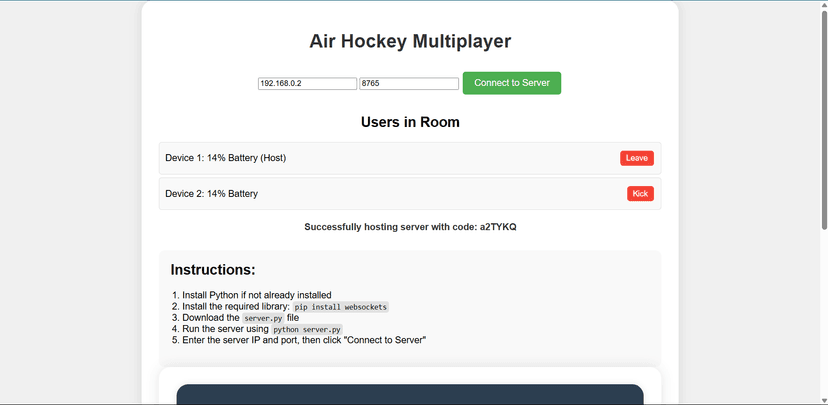Image resolution: width=828 pixels, height=405 pixels.
Task: Click the red Leave button for Device 1
Action: tap(636, 158)
